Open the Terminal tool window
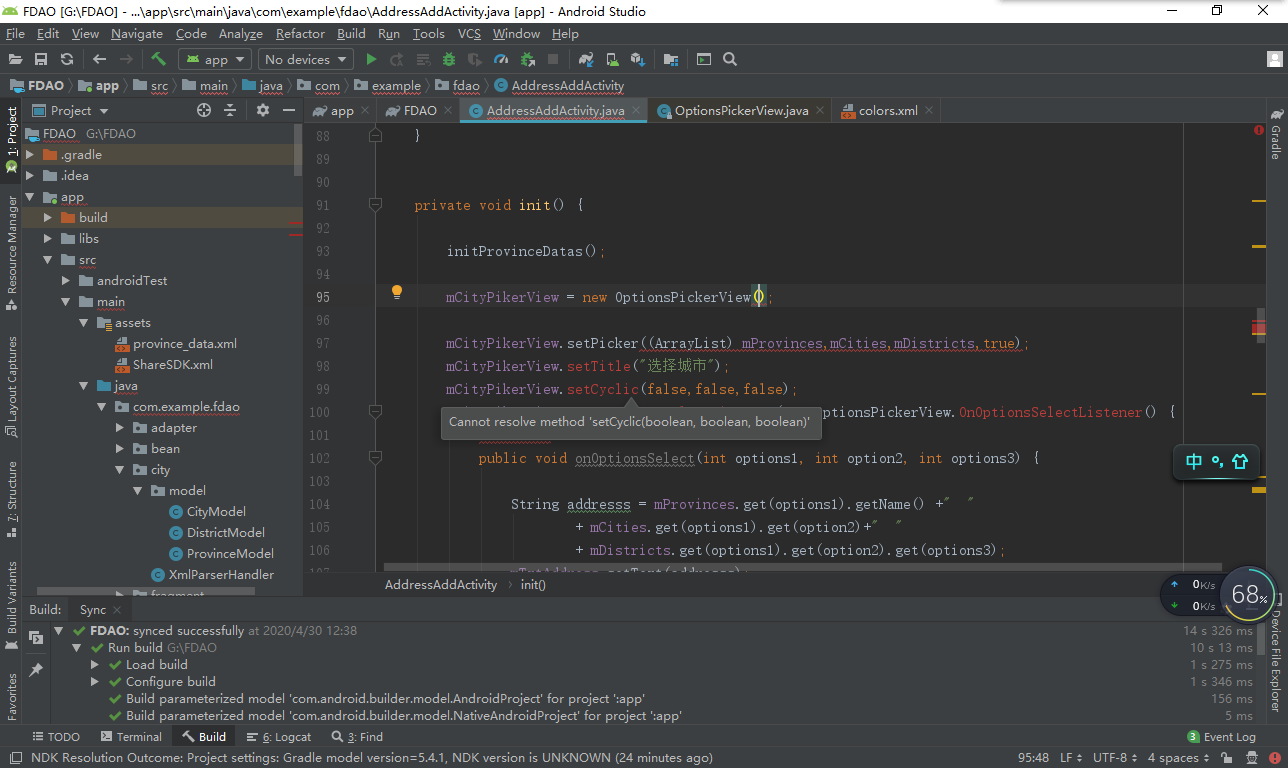Screen dimensions: 1288x768 pos(129,737)
